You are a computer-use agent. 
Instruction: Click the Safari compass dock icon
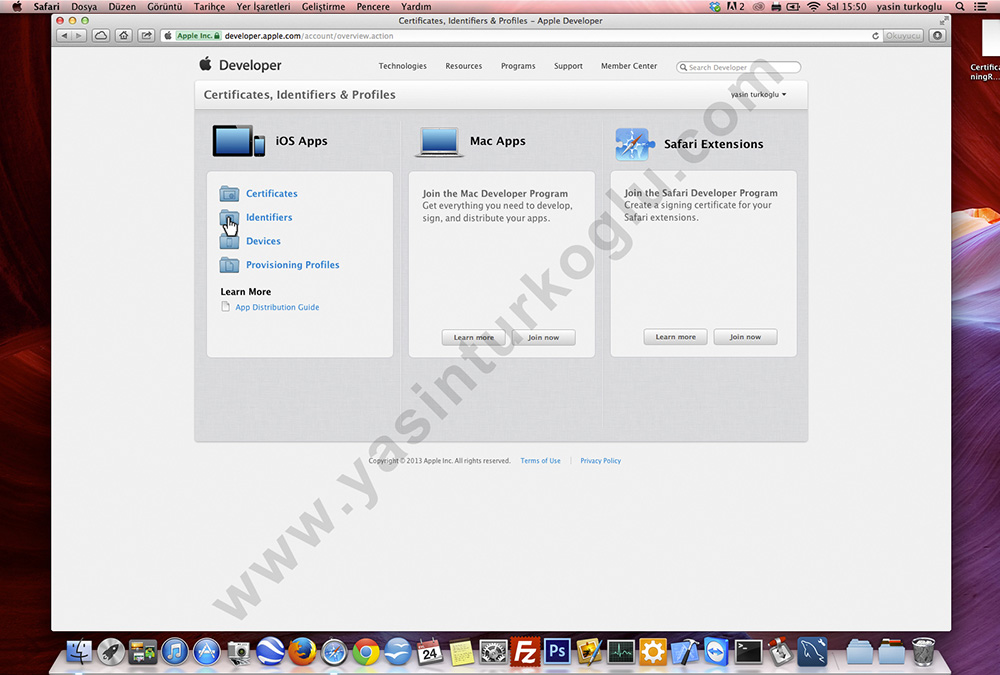click(334, 651)
